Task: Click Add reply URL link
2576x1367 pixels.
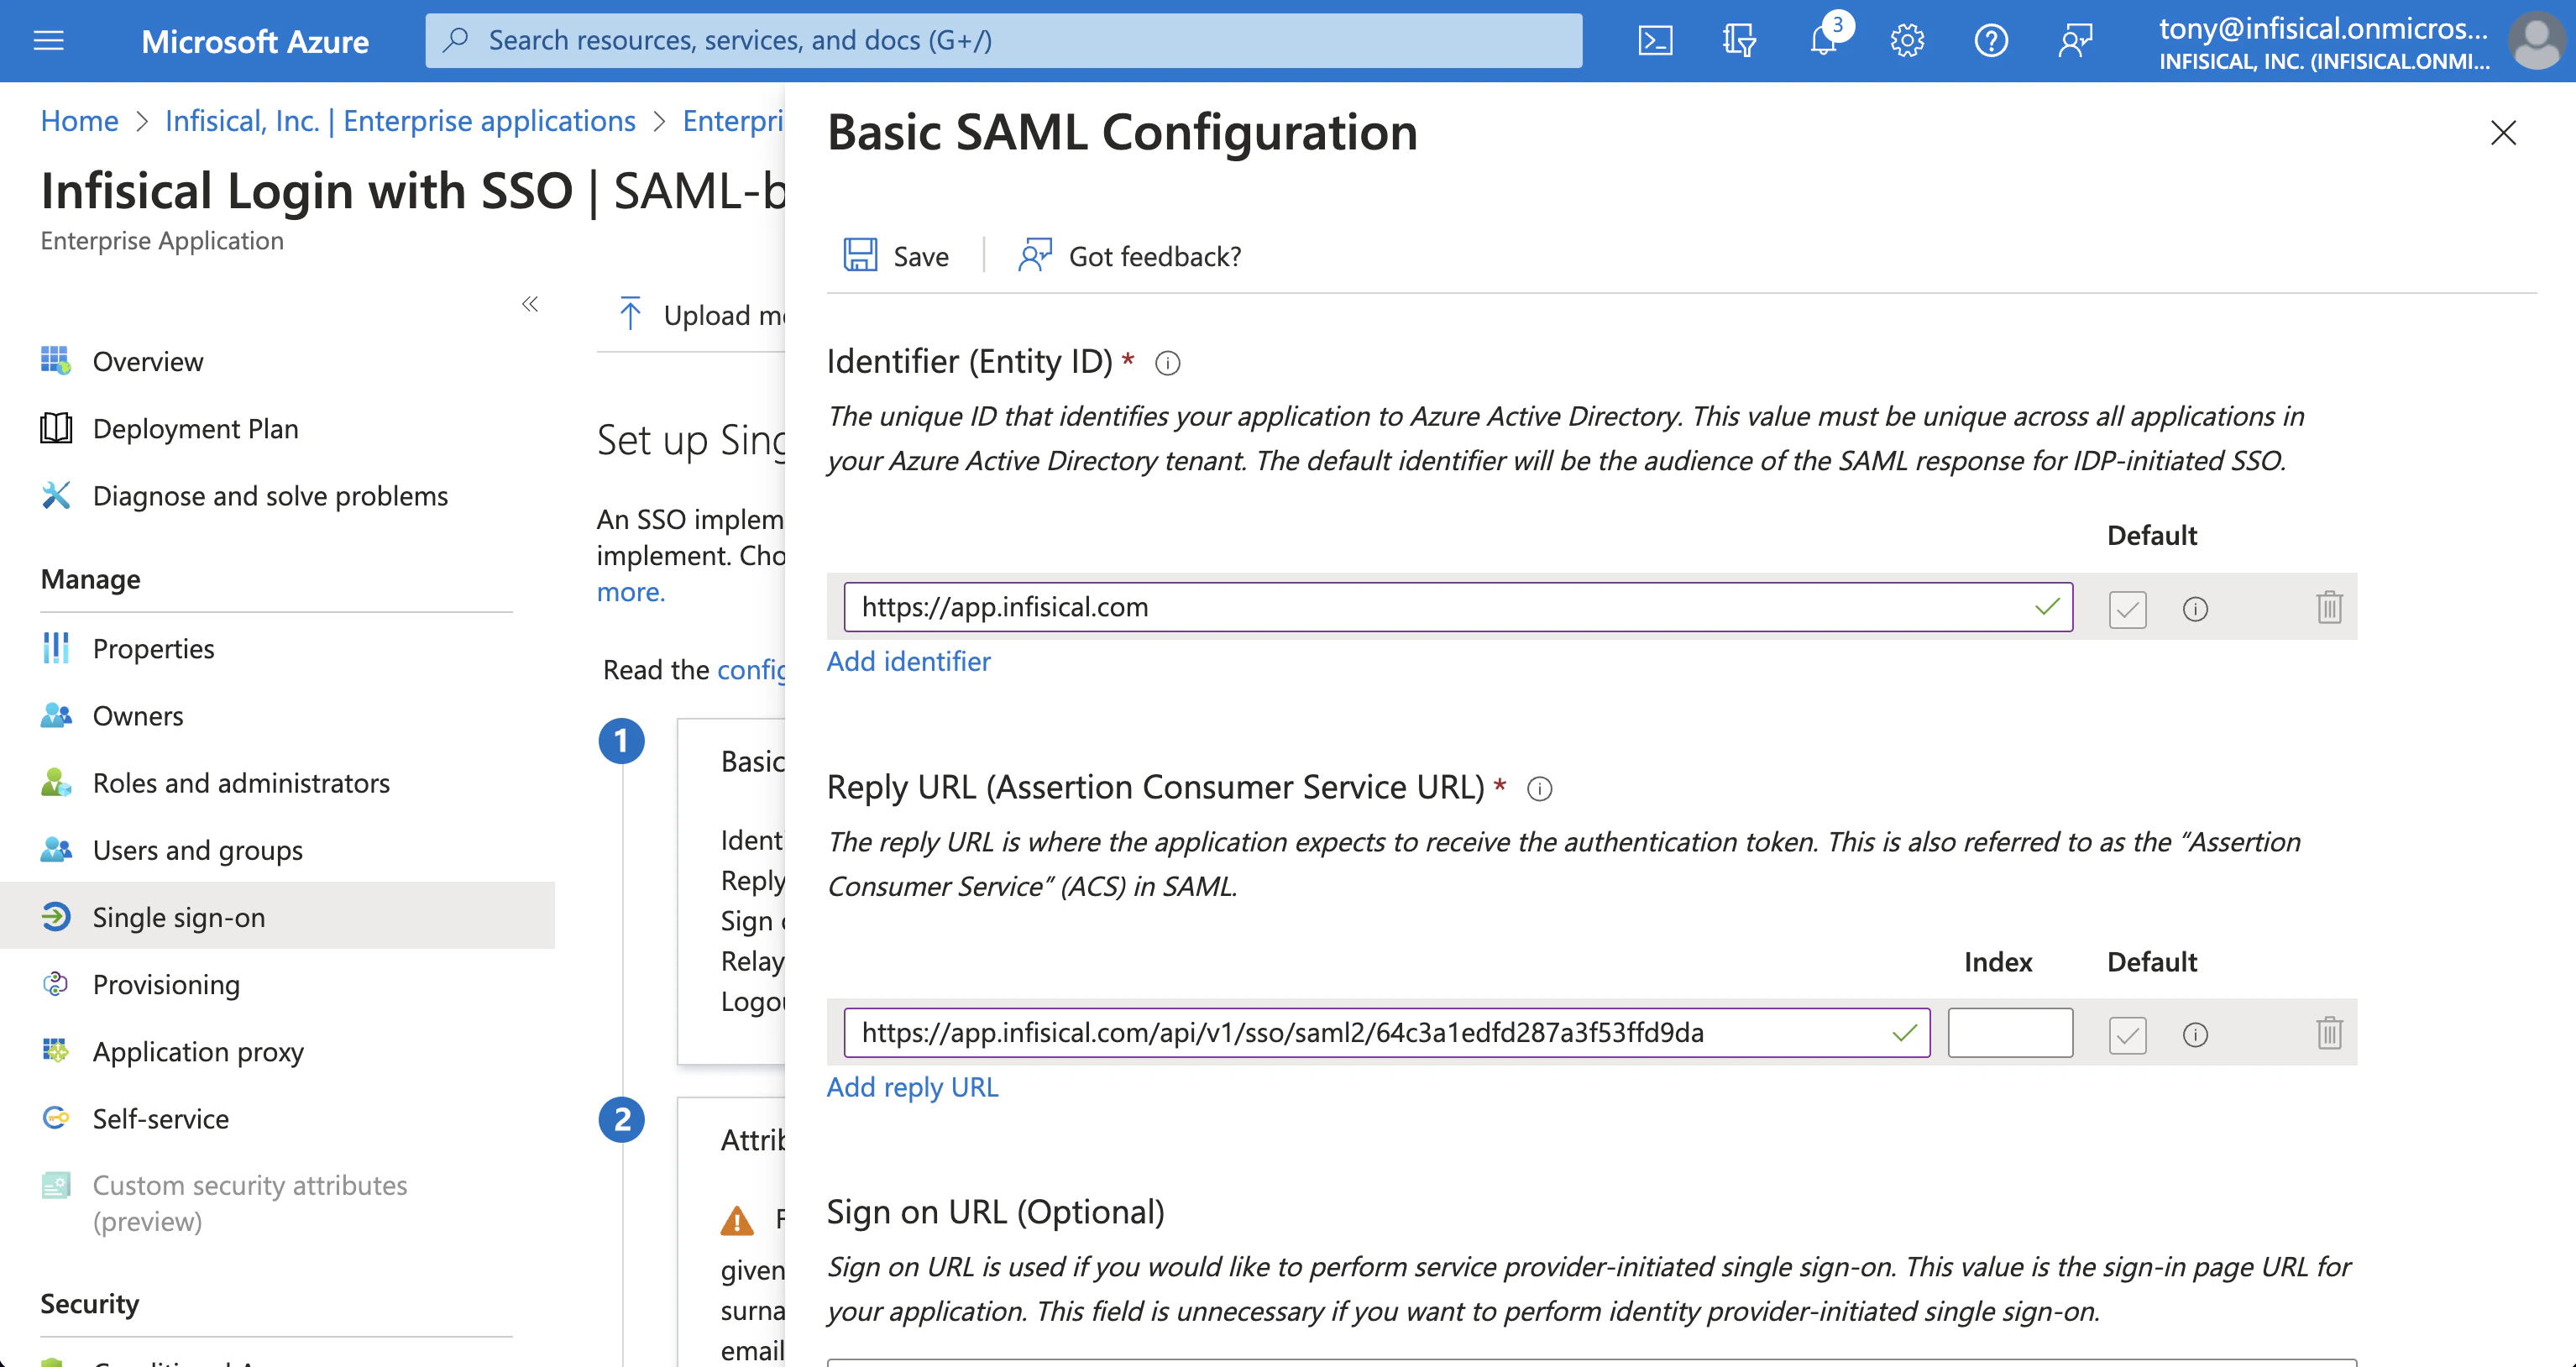Action: tap(912, 1087)
